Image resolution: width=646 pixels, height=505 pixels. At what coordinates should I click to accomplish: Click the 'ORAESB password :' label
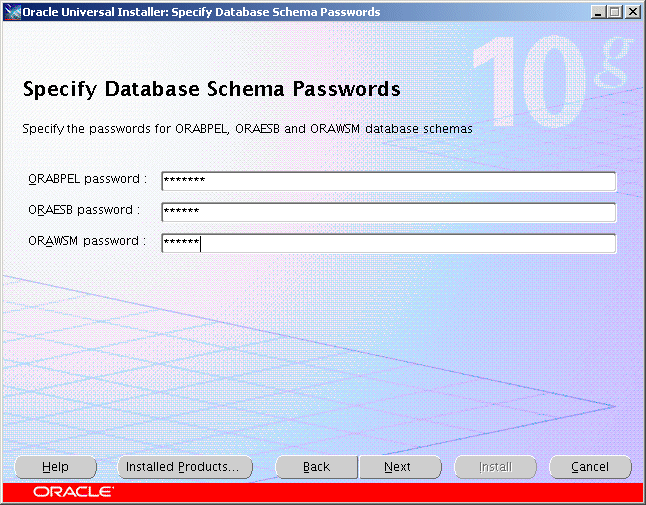(84, 210)
